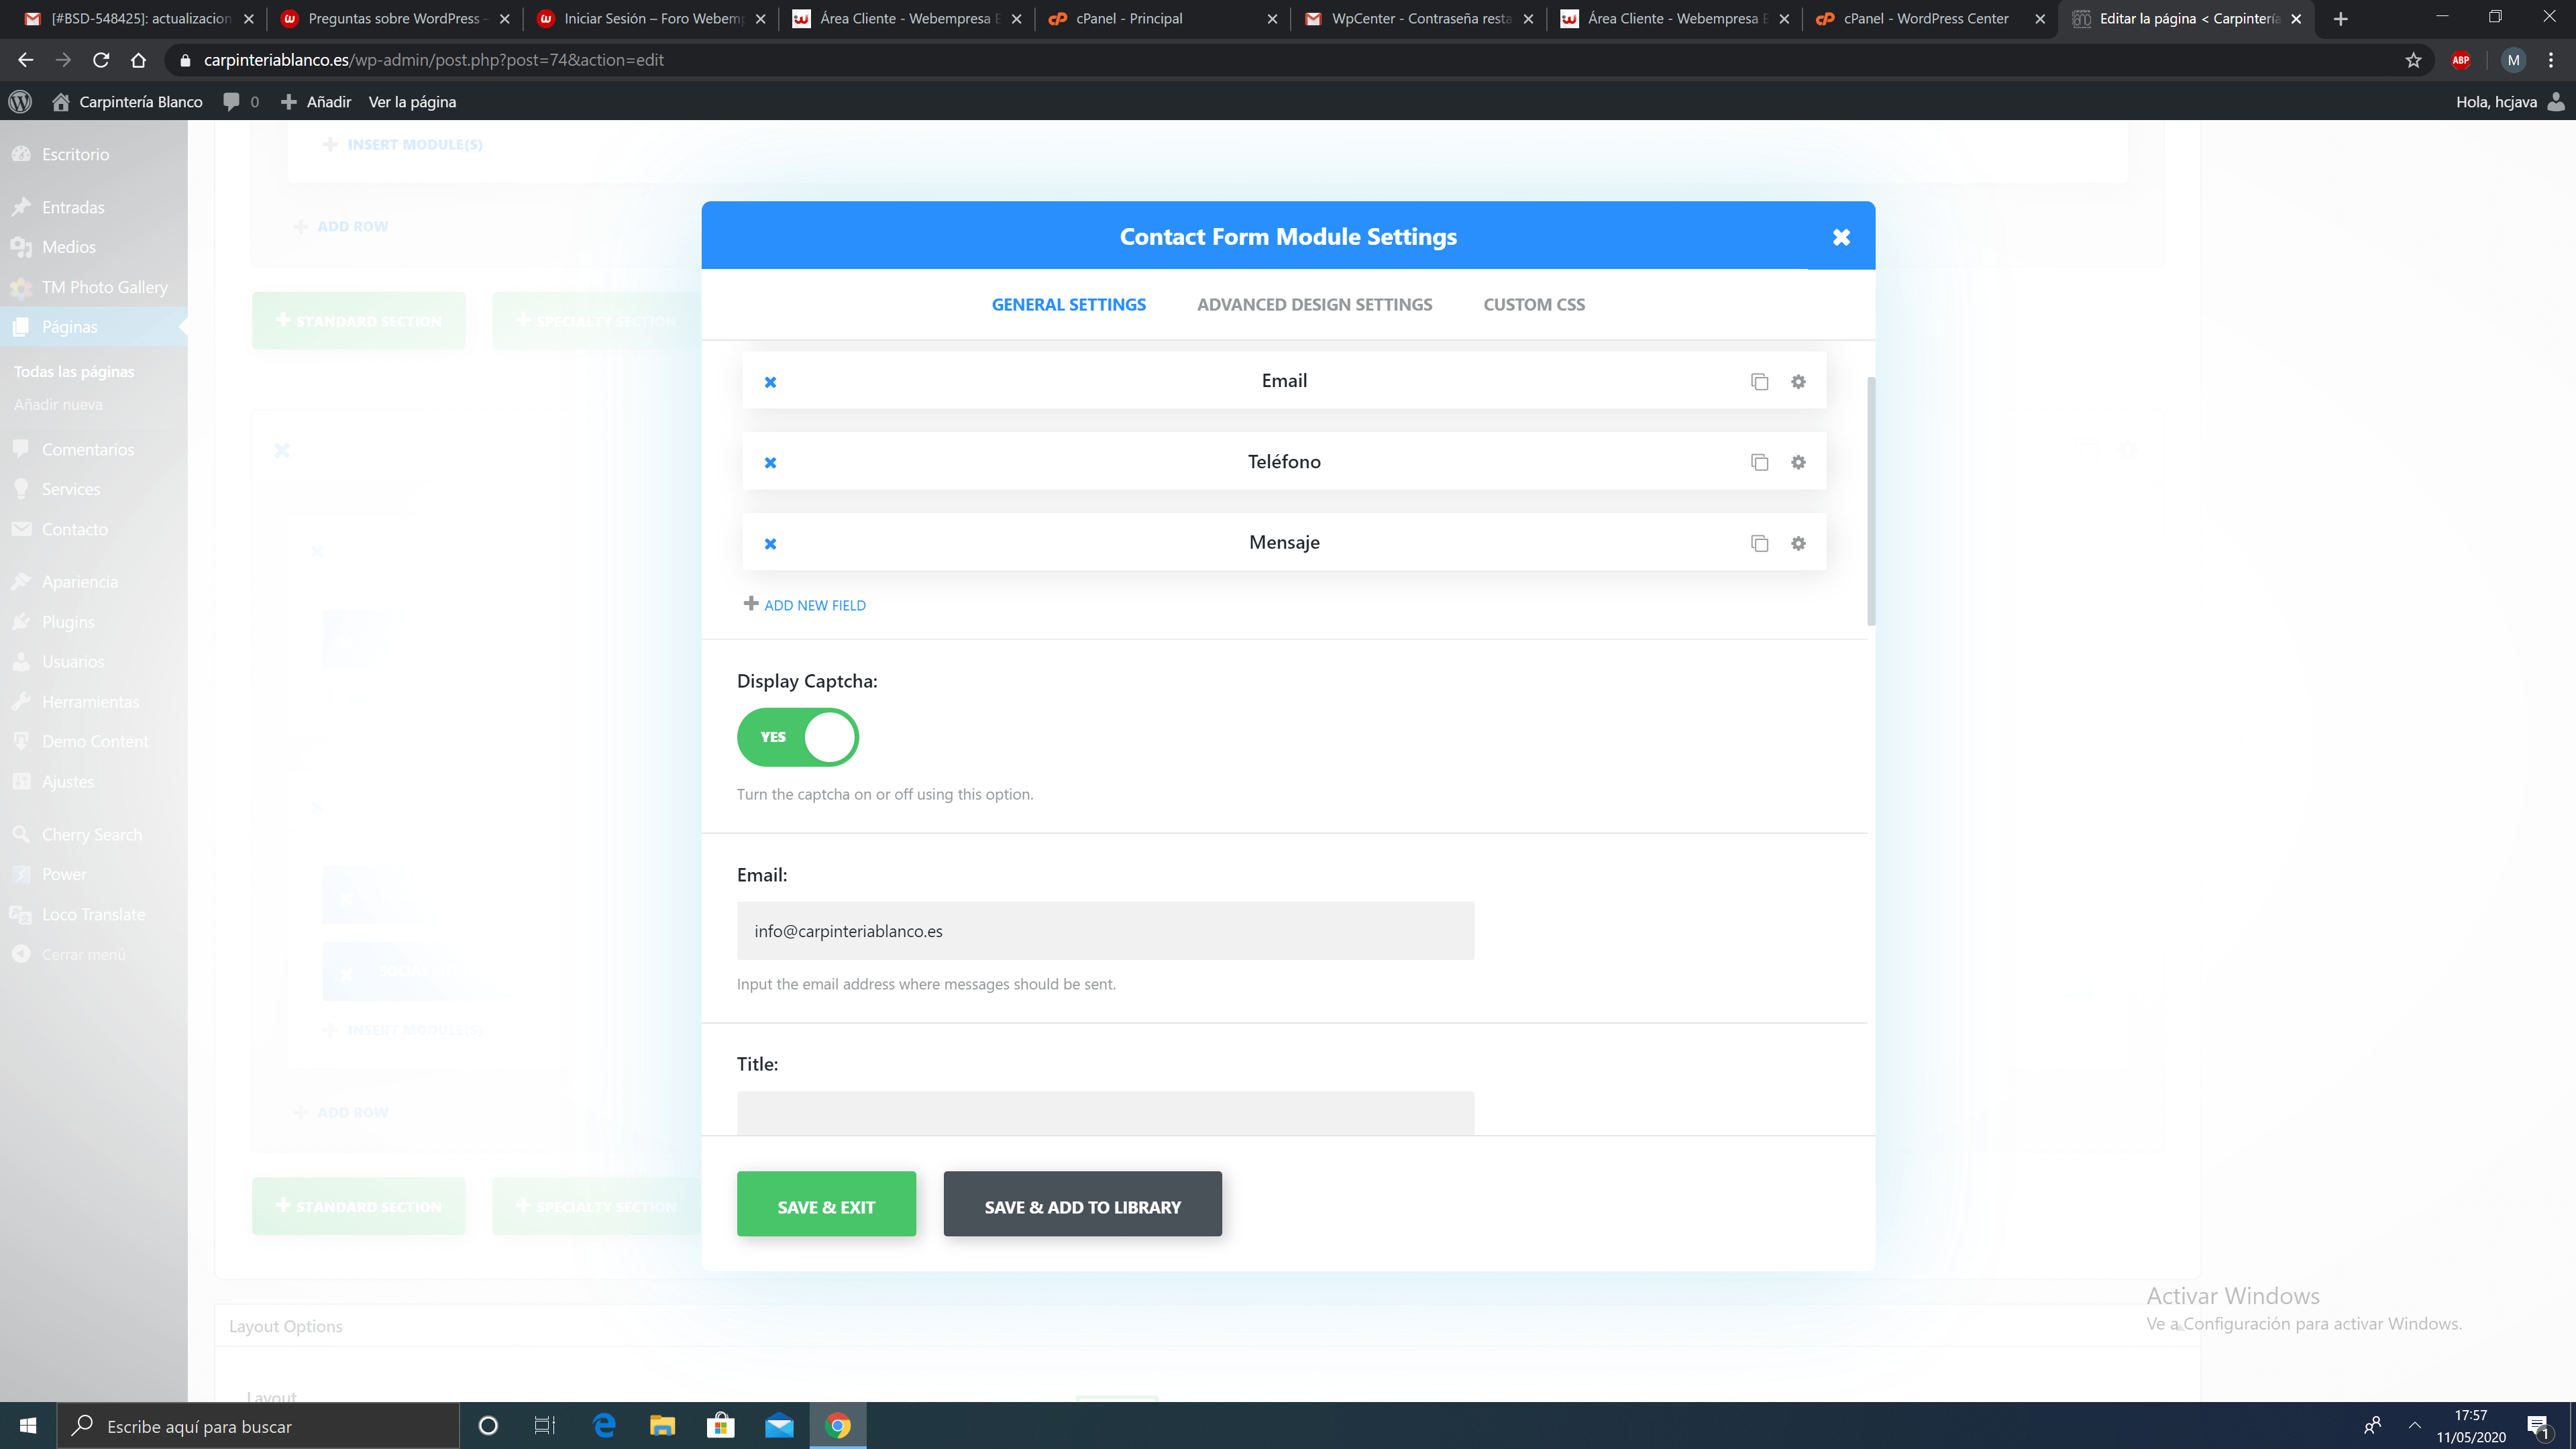This screenshot has height=1449, width=2576.
Task: Open Microsoft Store from taskbar
Action: pyautogui.click(x=720, y=1425)
